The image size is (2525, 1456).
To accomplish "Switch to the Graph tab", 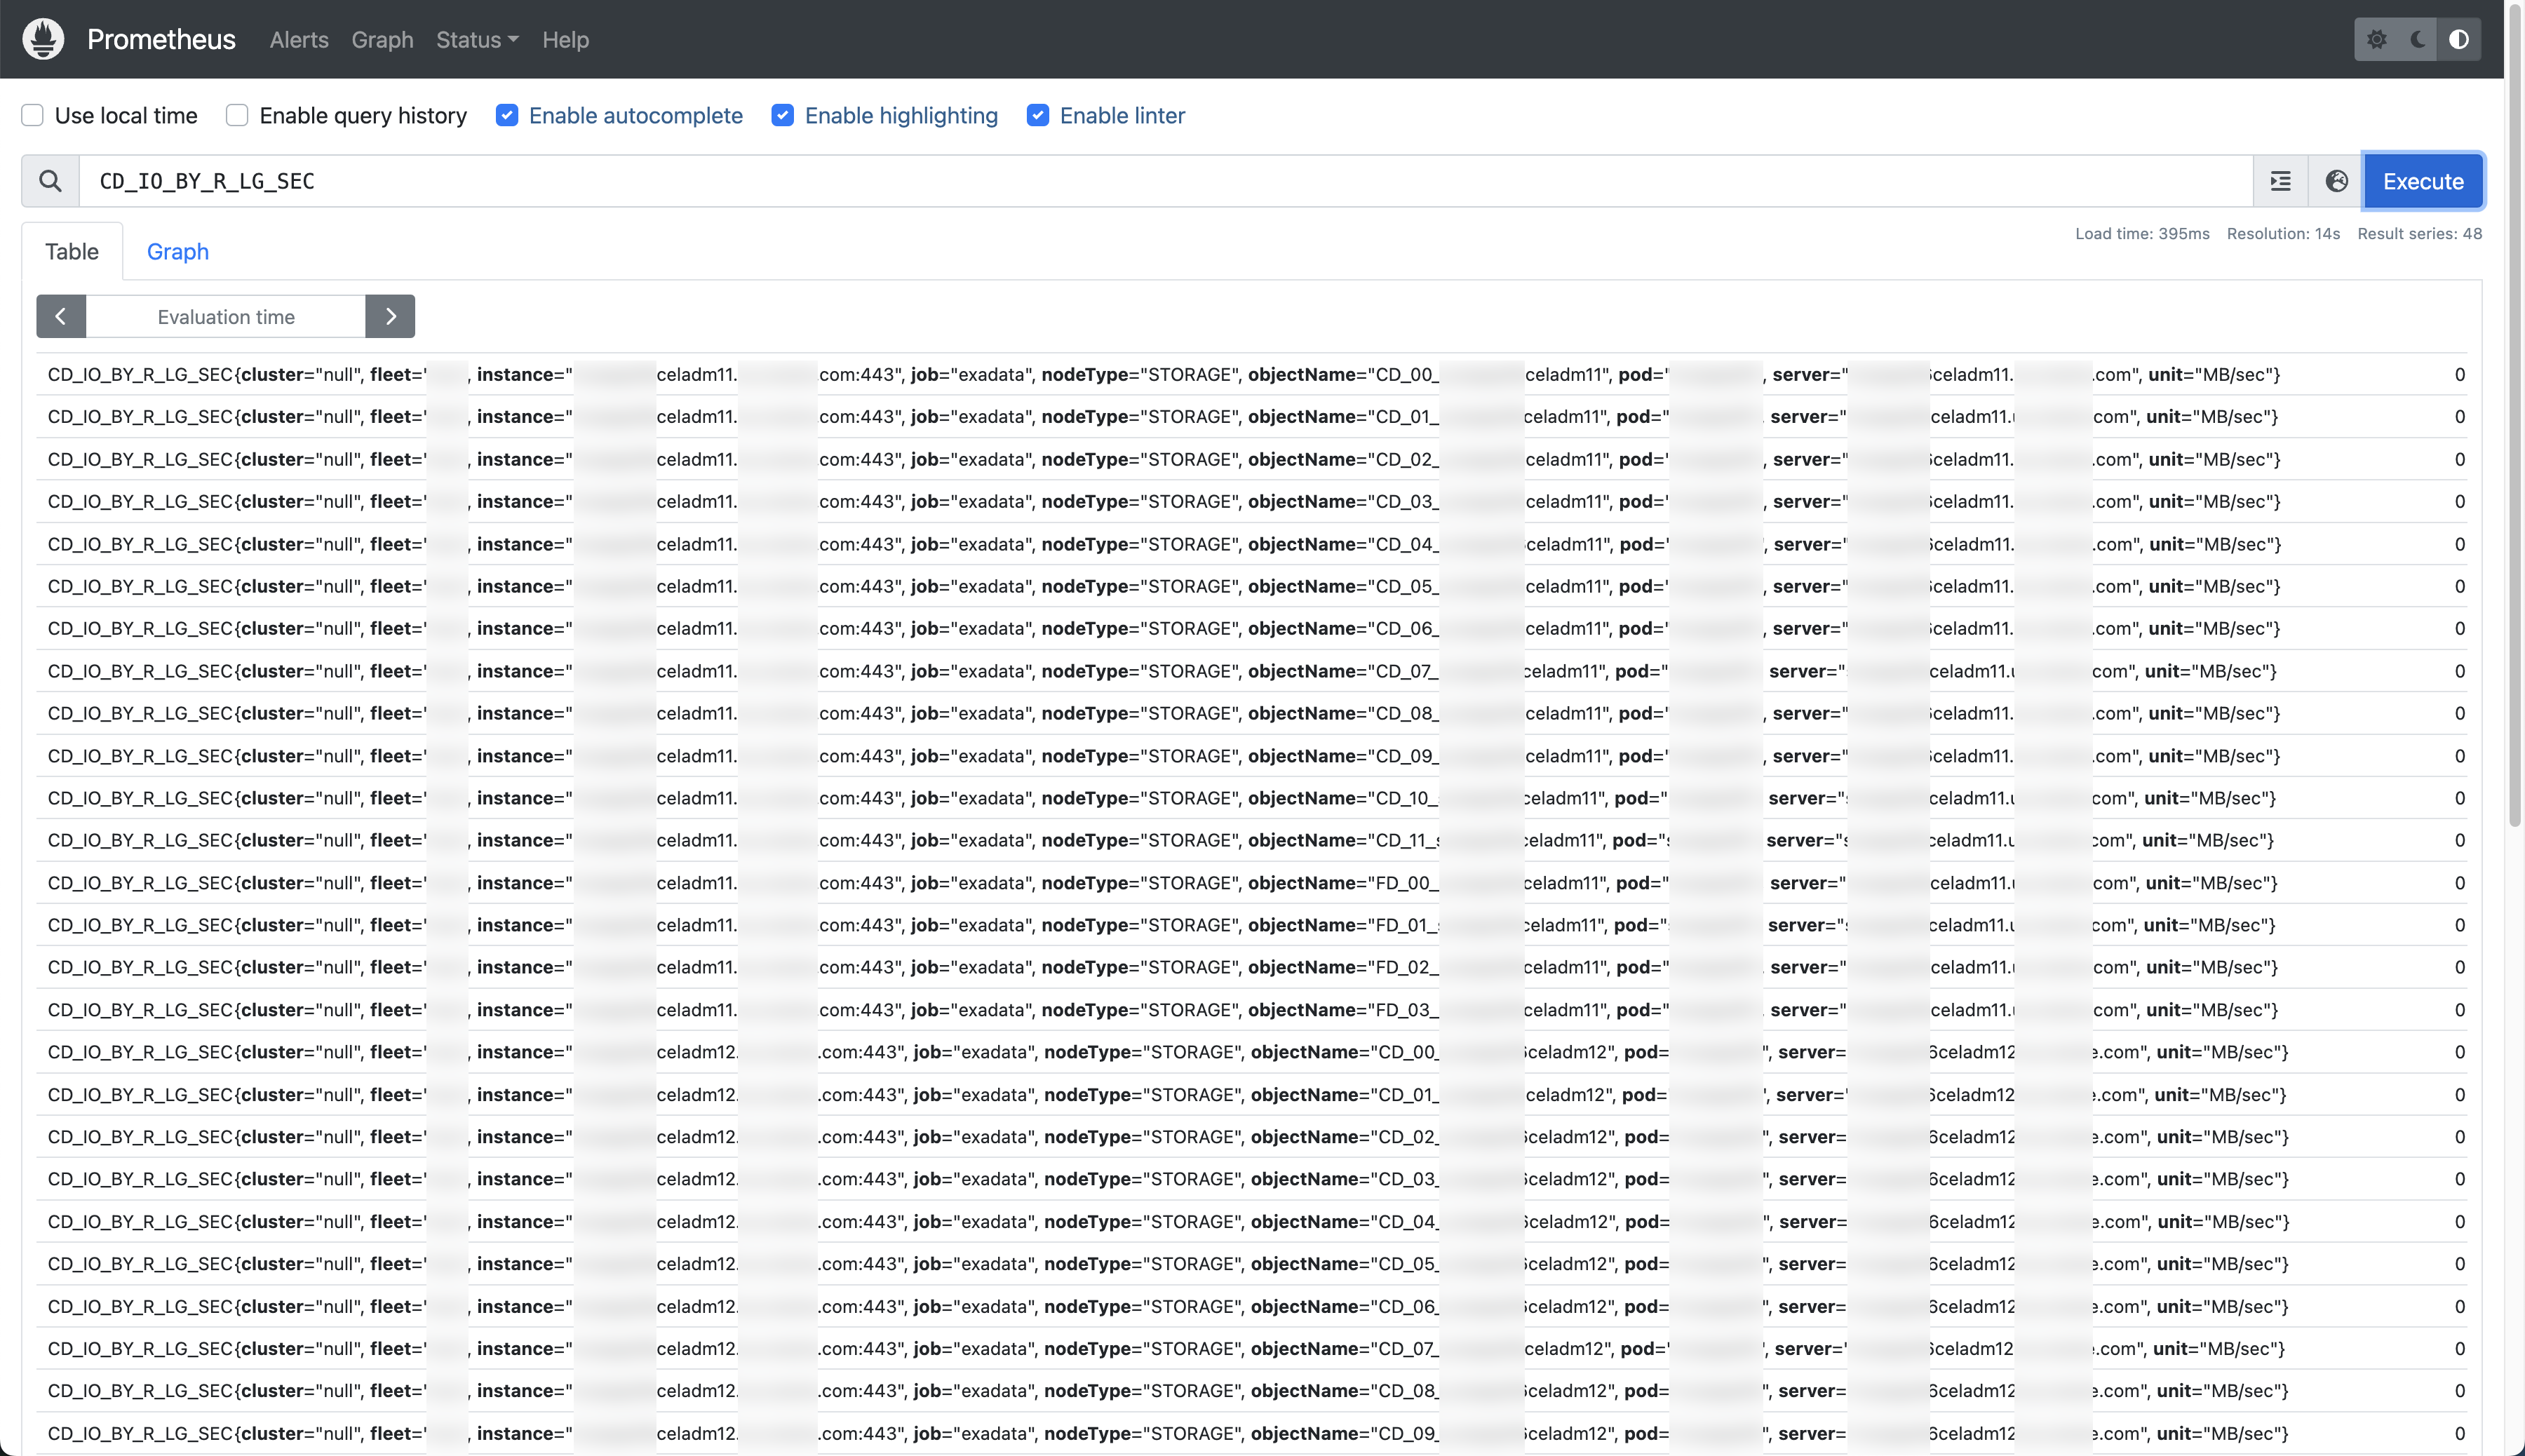I will (x=177, y=251).
